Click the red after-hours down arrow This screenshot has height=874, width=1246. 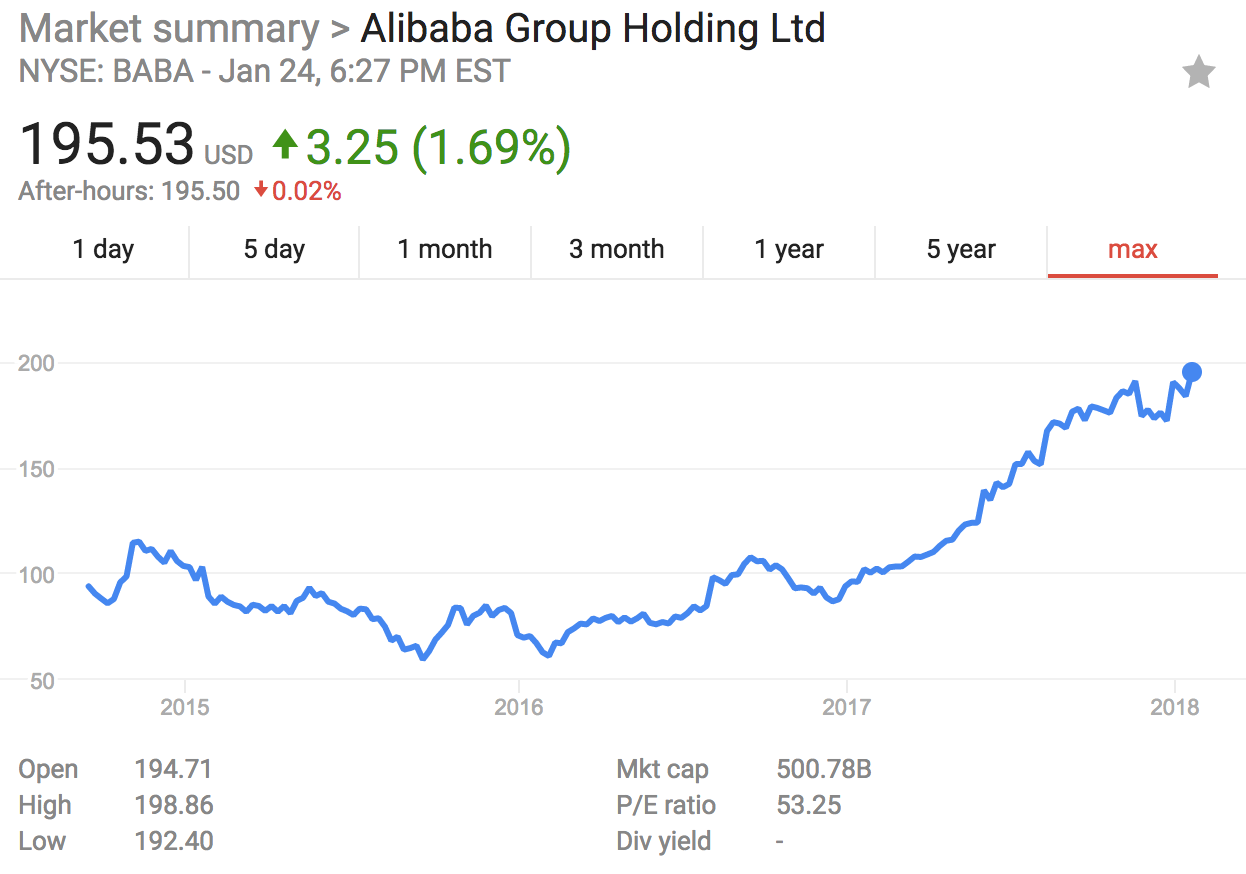pyautogui.click(x=260, y=191)
